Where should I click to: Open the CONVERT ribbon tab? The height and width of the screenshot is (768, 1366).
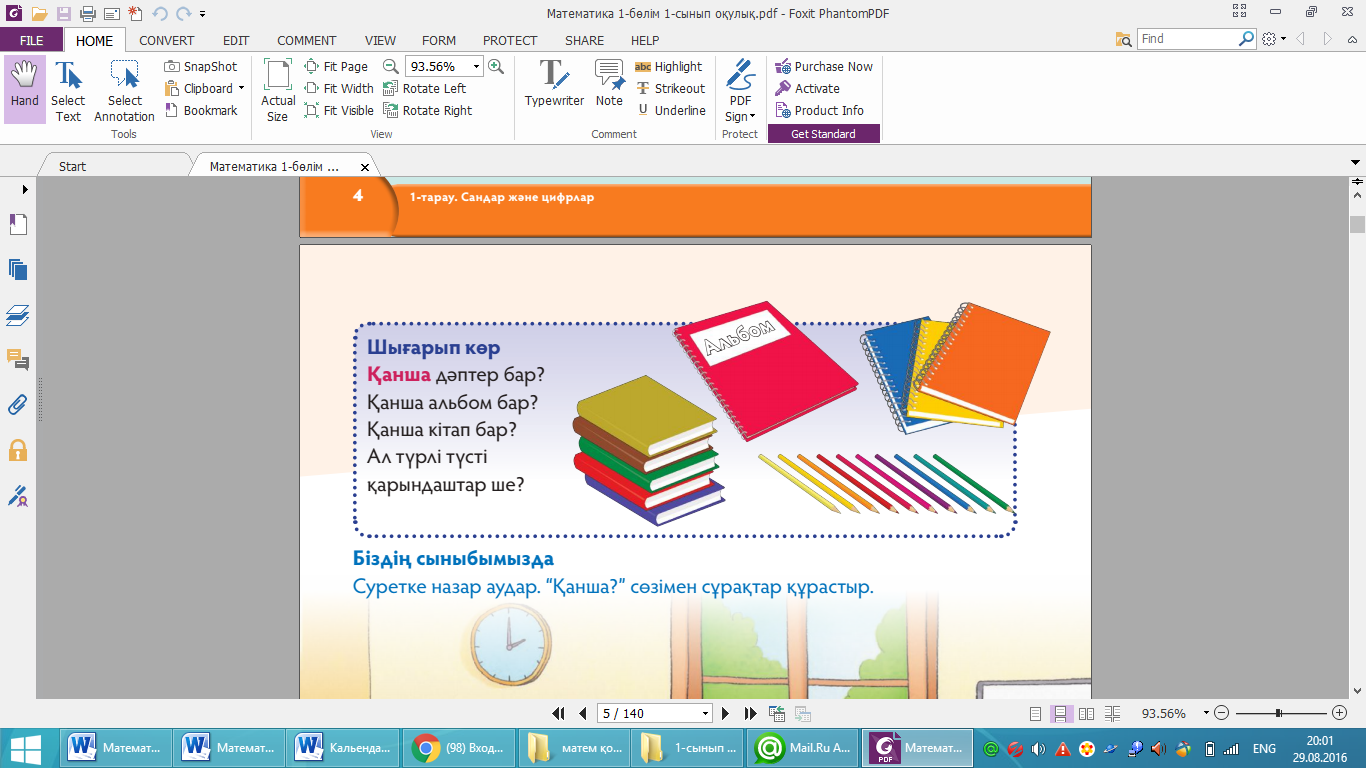point(167,41)
